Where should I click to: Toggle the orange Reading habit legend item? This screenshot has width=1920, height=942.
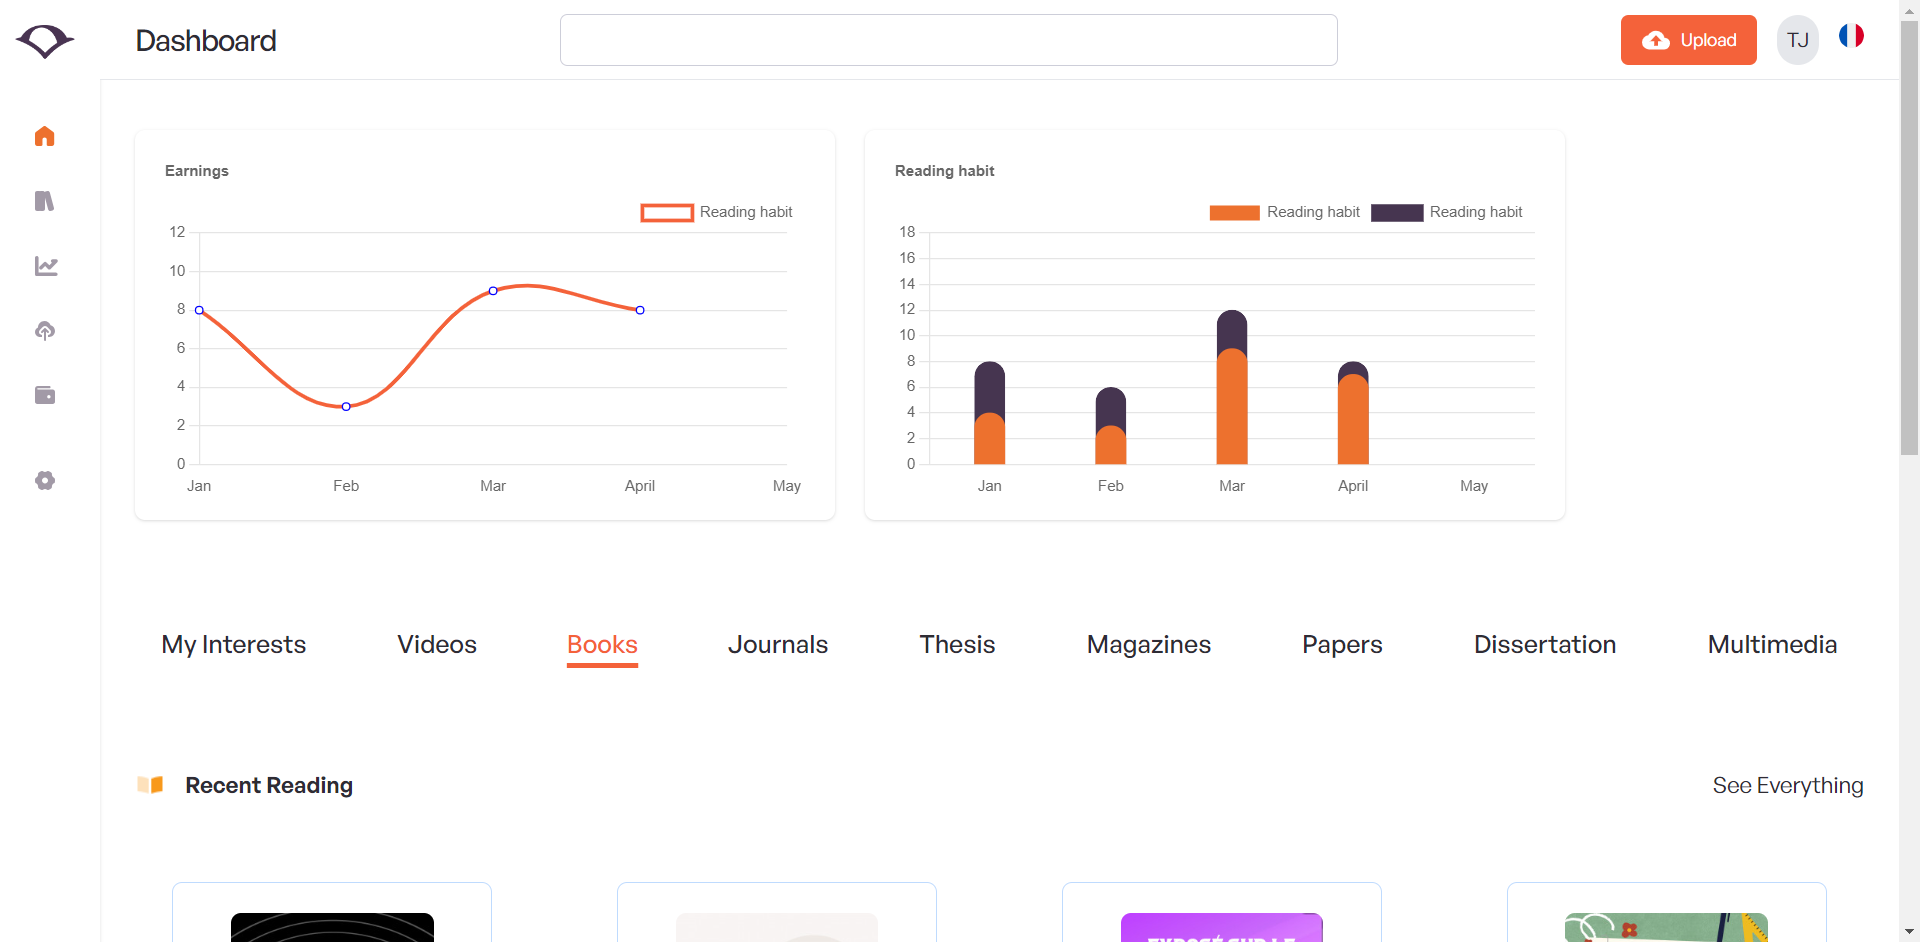point(1285,212)
